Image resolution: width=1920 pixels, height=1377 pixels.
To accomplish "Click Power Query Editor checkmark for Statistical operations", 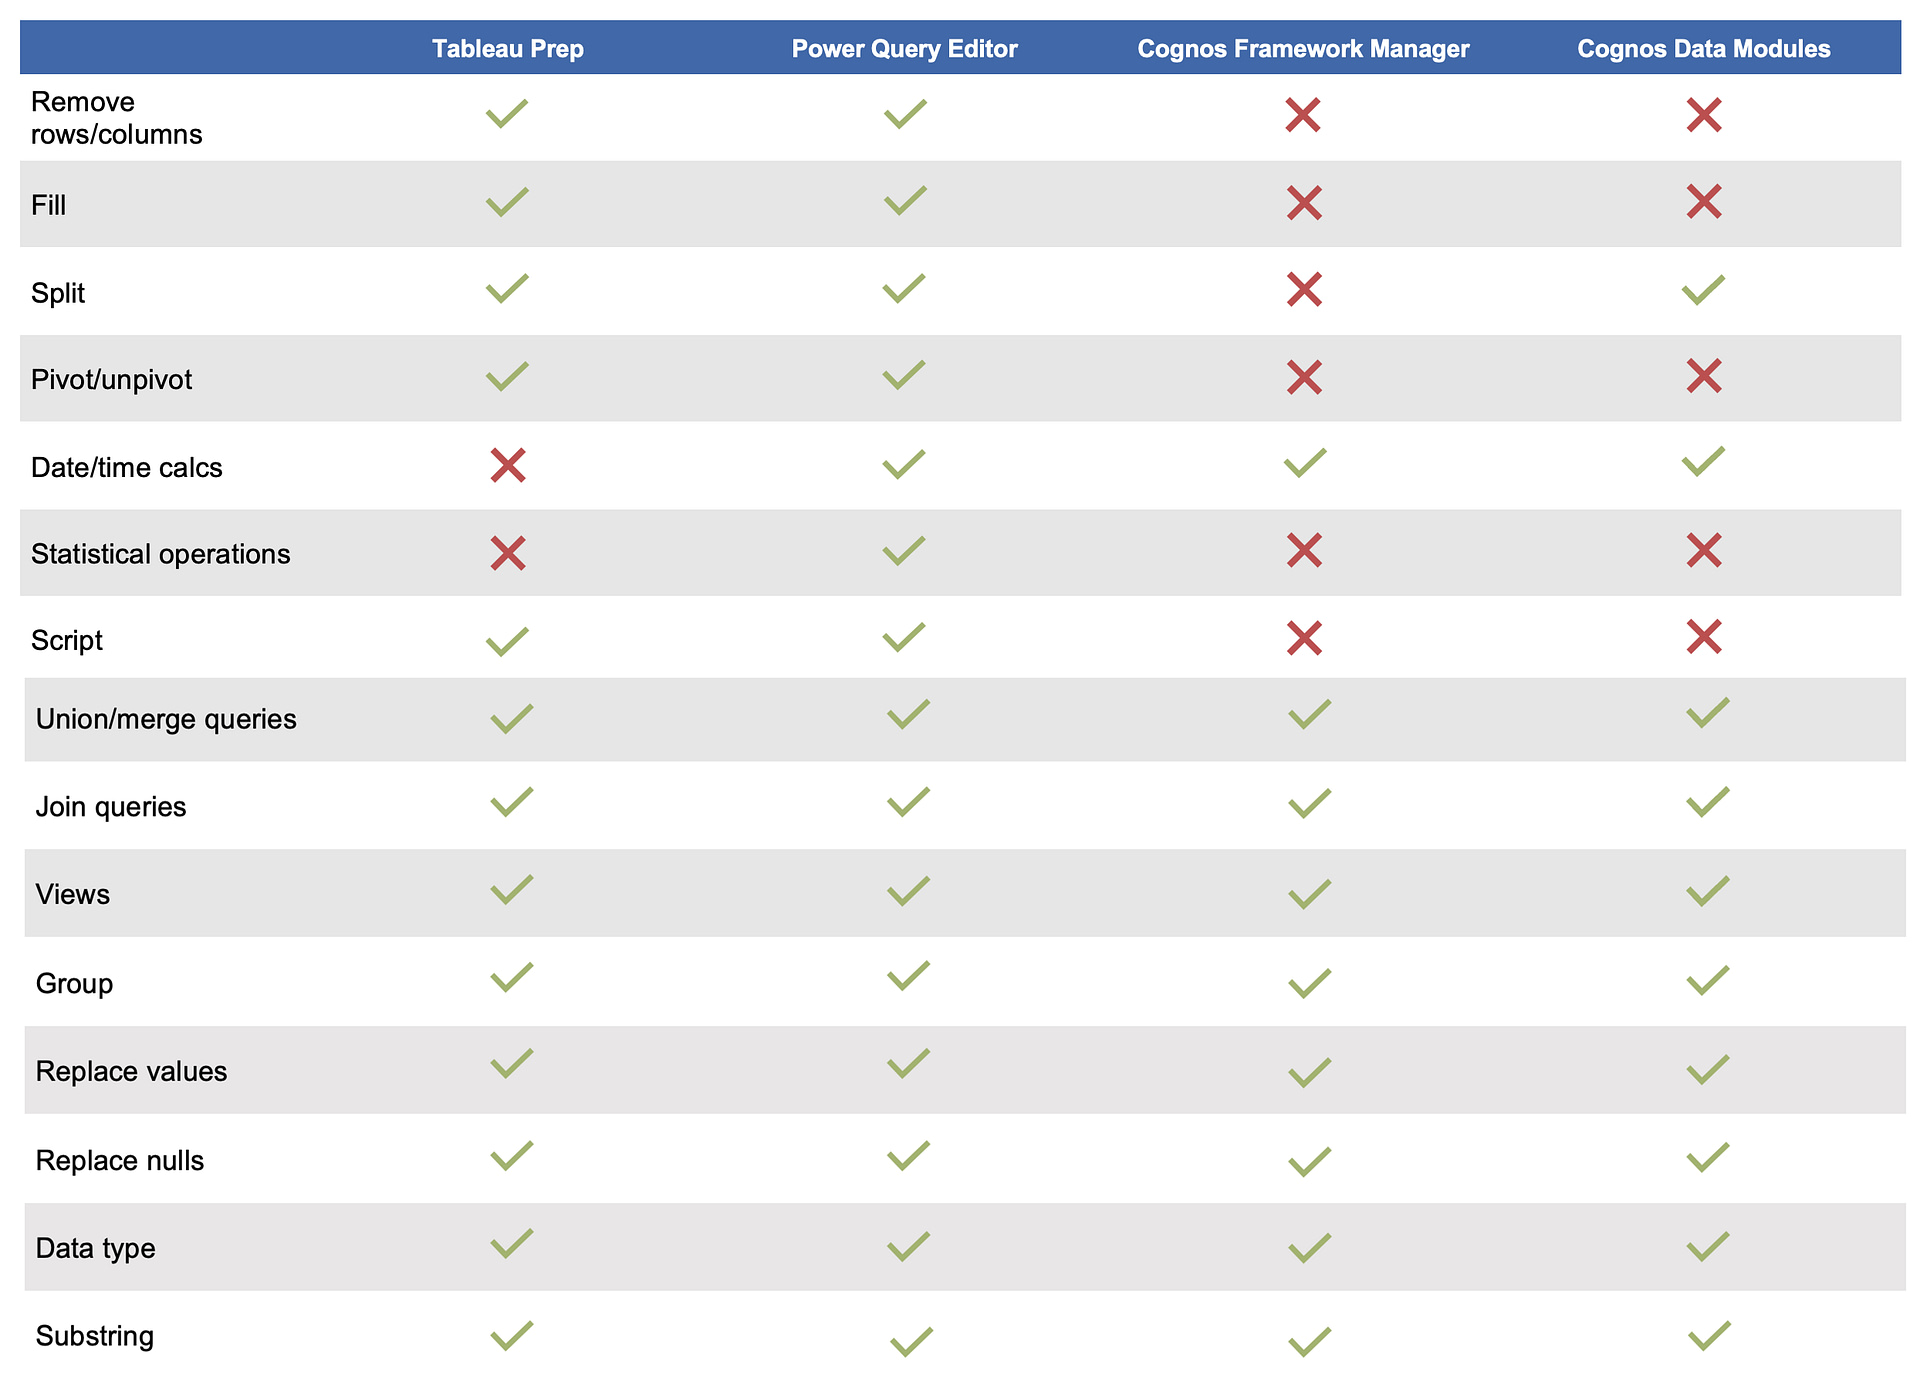I will tap(904, 551).
